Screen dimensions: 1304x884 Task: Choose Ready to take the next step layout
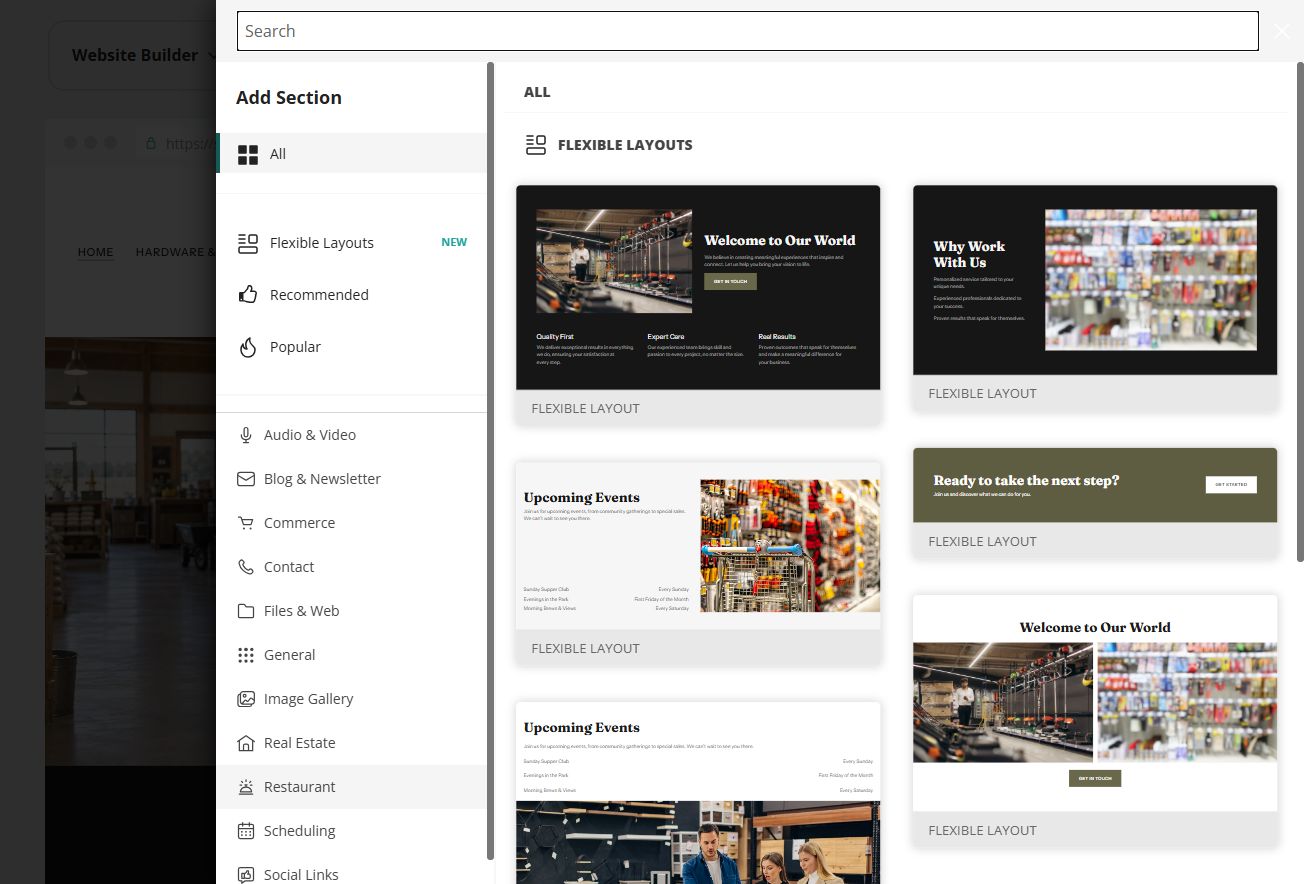[x=1095, y=503]
